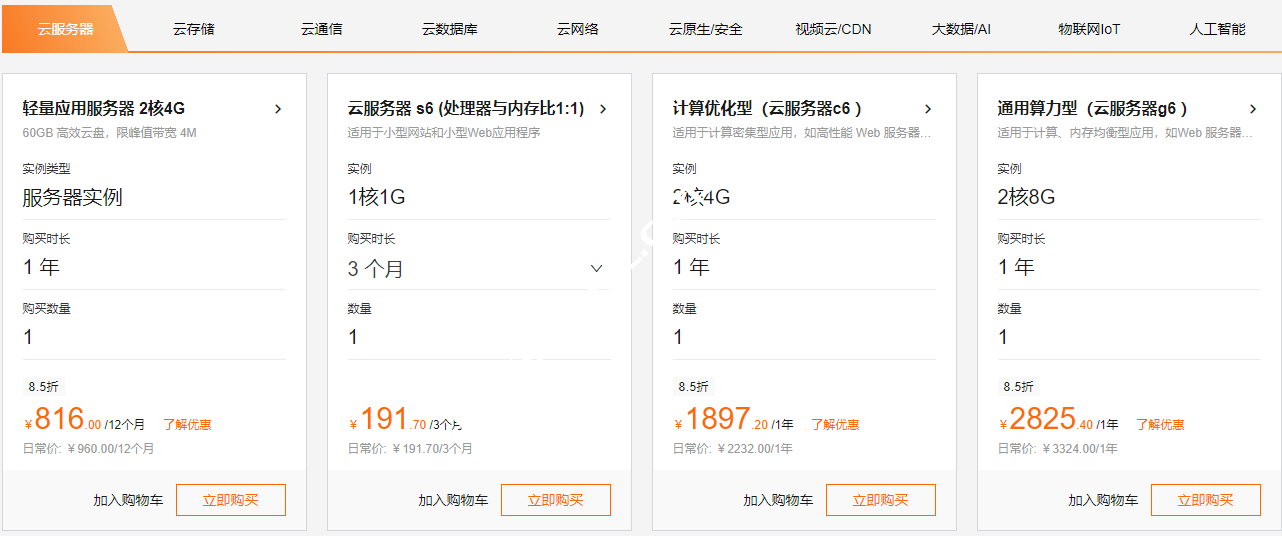Click arrow beside 通用算力型 g6 title
1282x536 pixels.
click(x=1253, y=109)
